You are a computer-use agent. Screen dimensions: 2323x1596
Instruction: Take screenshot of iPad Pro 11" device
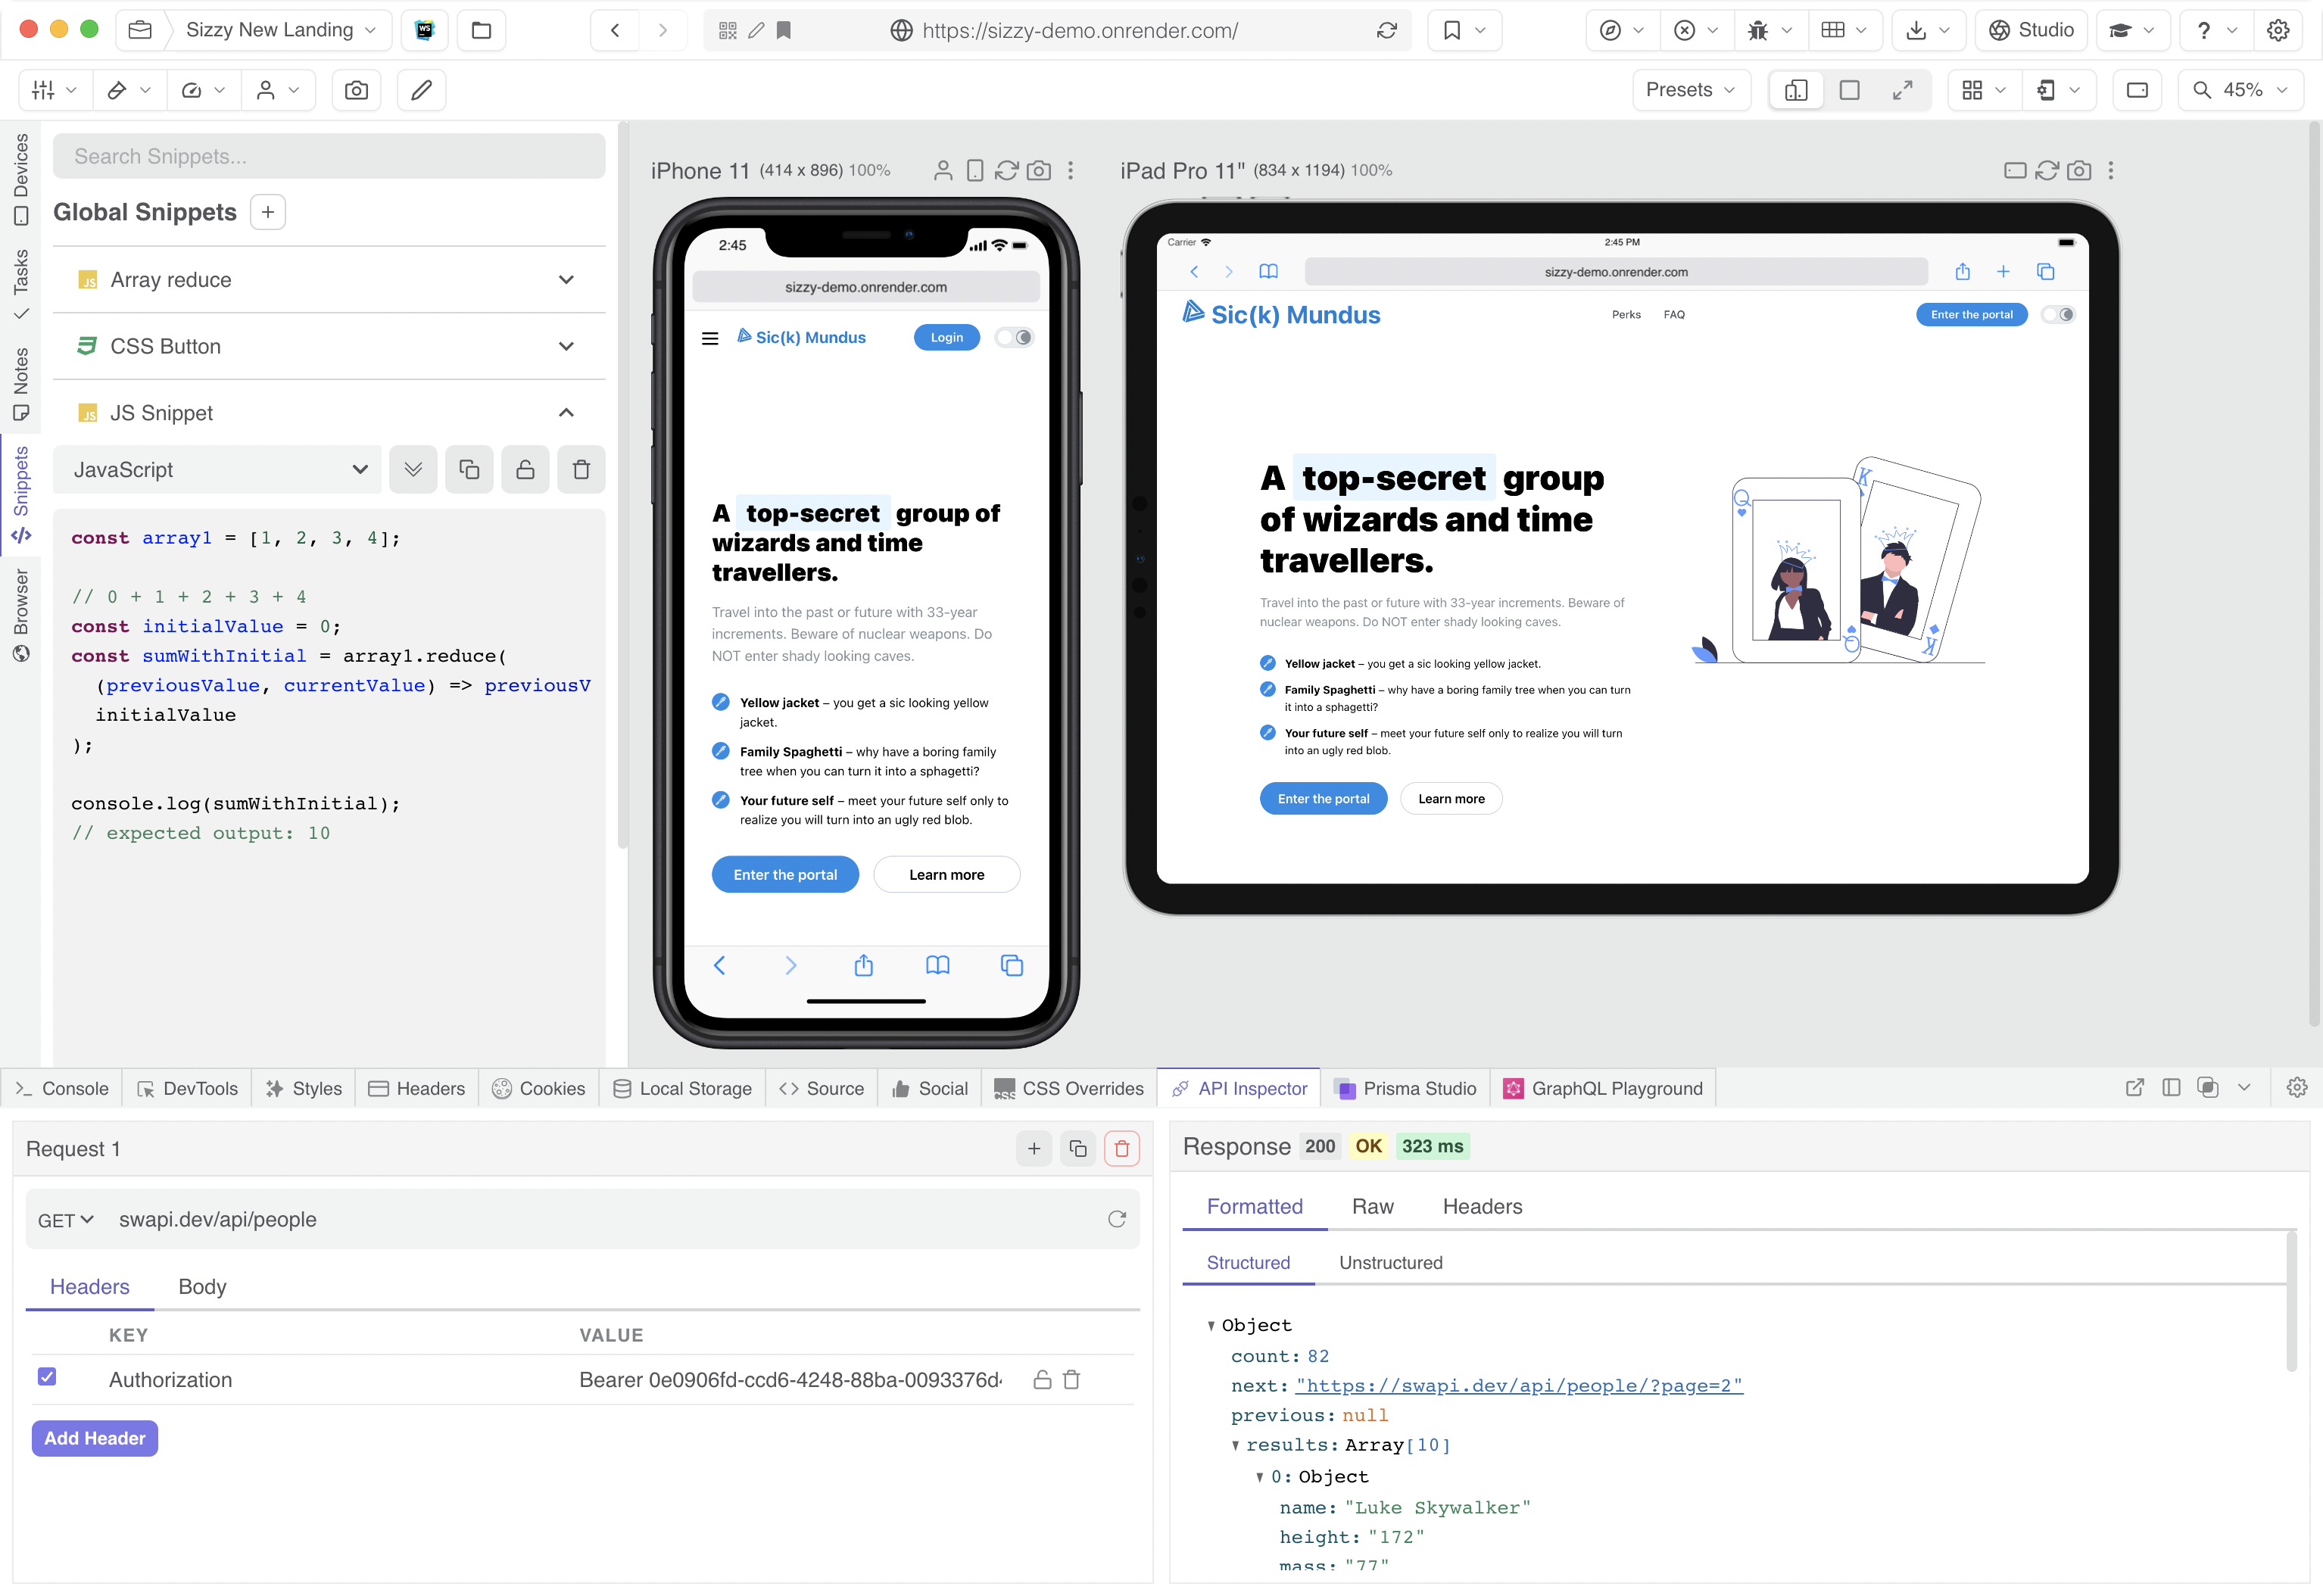(2079, 171)
